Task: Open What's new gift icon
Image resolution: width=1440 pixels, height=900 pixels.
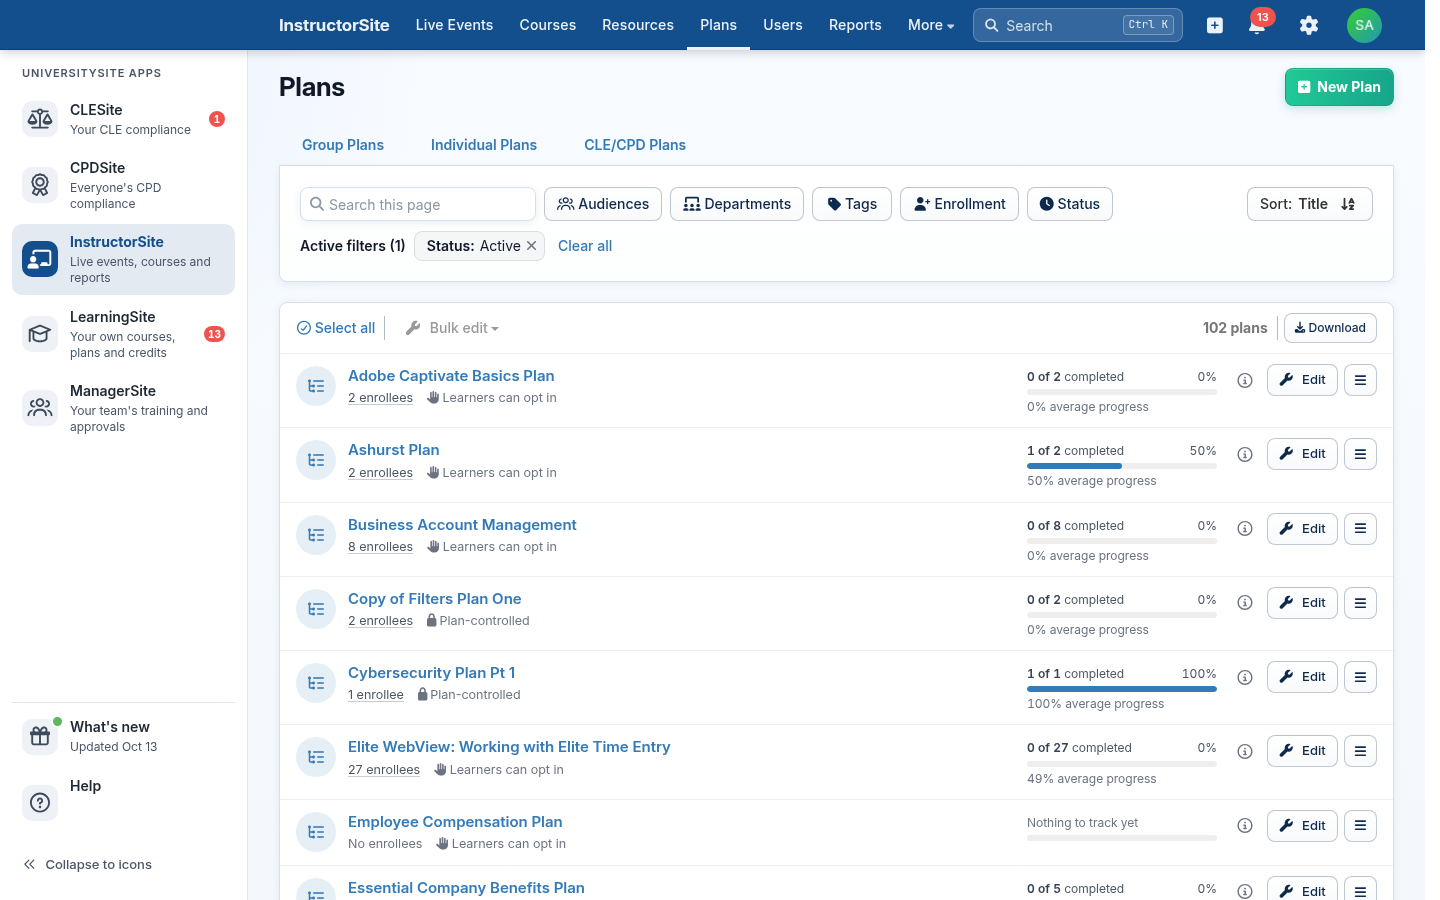Action: (40, 736)
